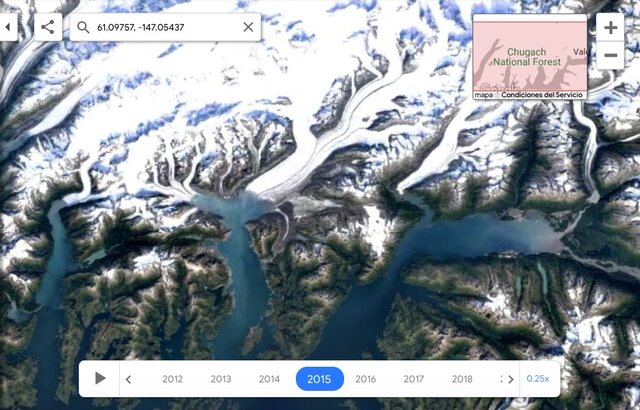Click the share icon button
This screenshot has width=640, height=410.
pyautogui.click(x=48, y=27)
